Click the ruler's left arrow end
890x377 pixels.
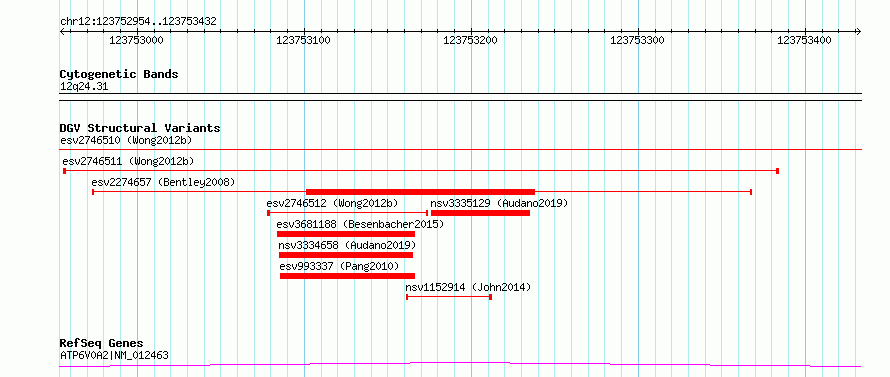pyautogui.click(x=62, y=31)
